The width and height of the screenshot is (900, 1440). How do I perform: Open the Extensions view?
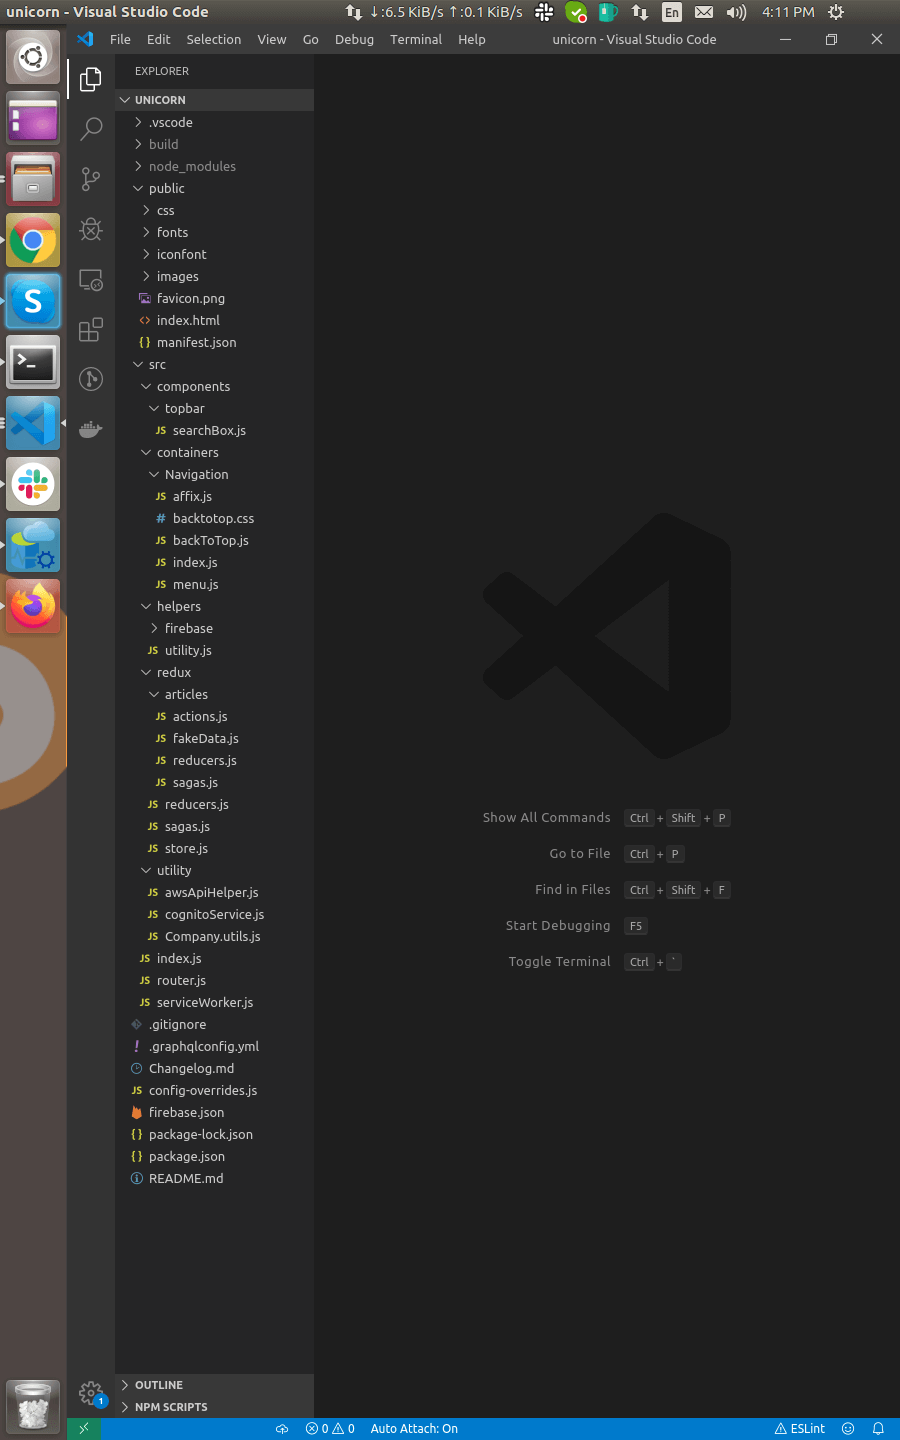click(91, 329)
